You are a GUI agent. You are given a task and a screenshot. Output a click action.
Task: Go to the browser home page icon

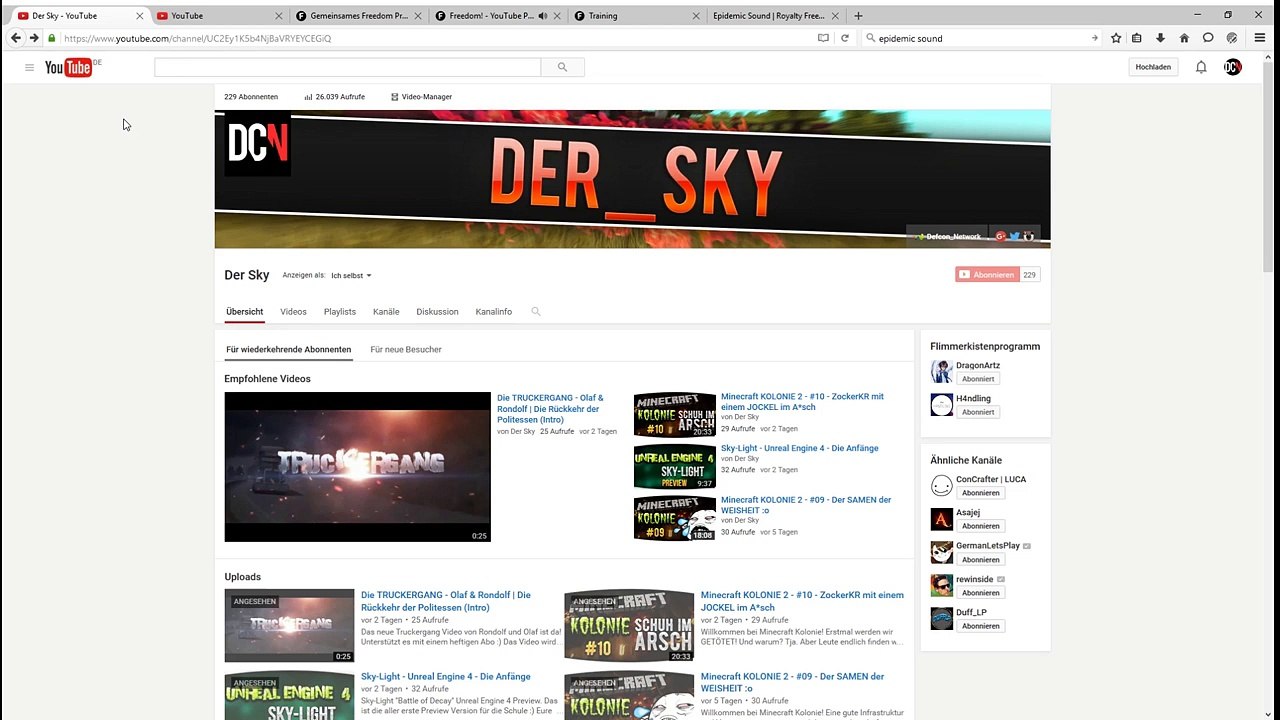pos(1184,38)
